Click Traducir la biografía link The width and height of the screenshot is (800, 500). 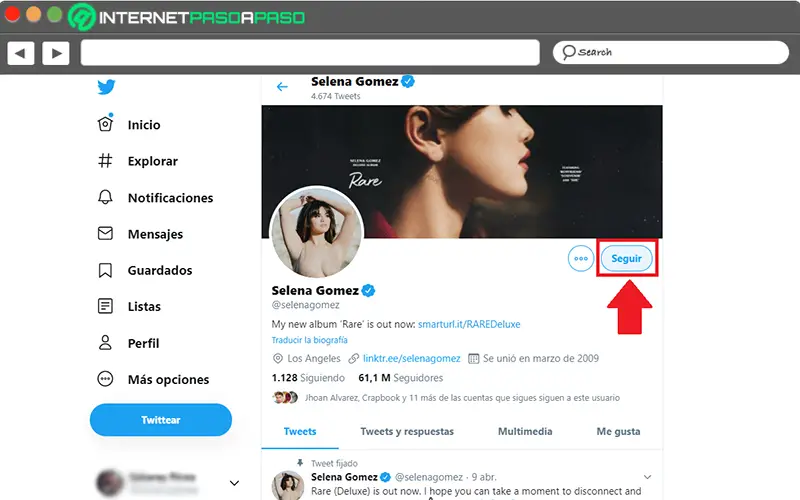click(309, 340)
